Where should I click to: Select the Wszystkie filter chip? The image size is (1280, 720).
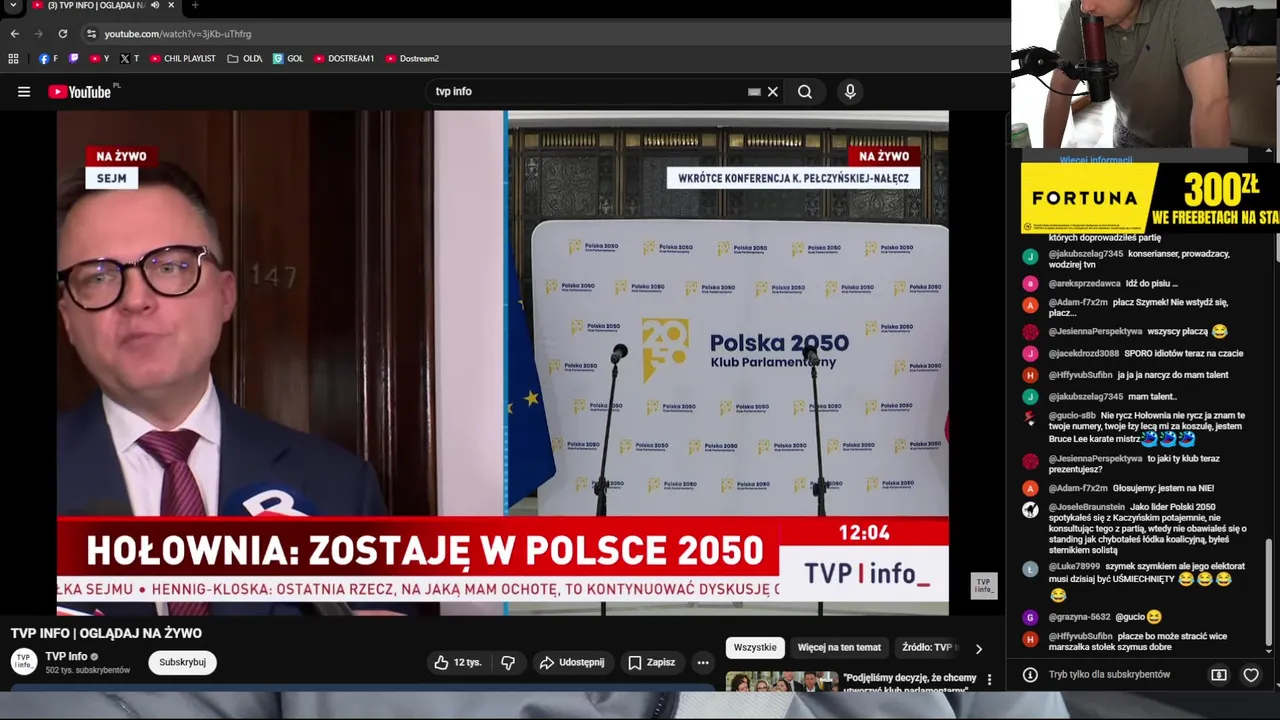tap(755, 648)
